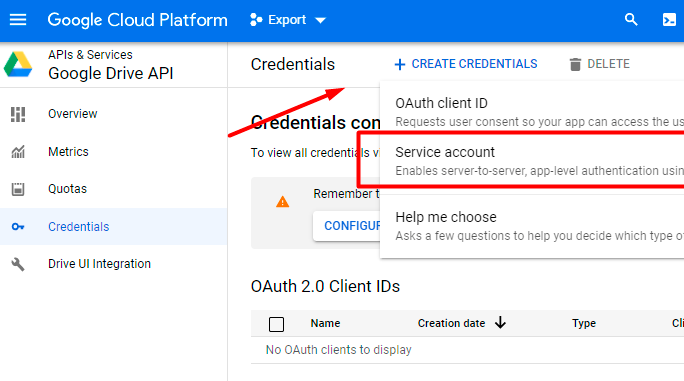Open the hamburger navigation menu
This screenshot has height=381, width=684.
pyautogui.click(x=18, y=20)
